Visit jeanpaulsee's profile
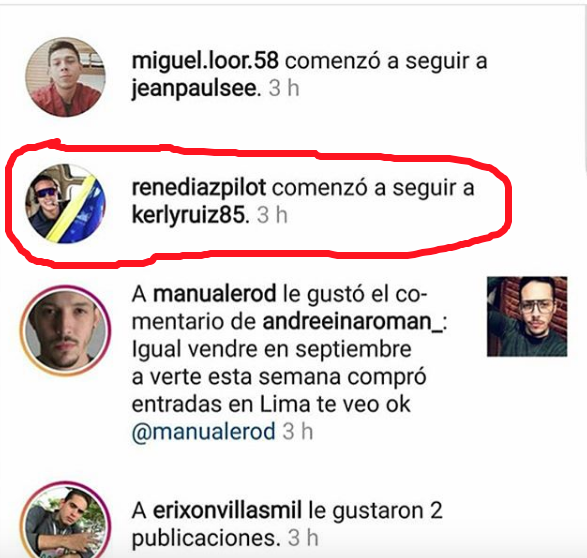Image resolution: width=587 pixels, height=558 pixels. pos(194,89)
